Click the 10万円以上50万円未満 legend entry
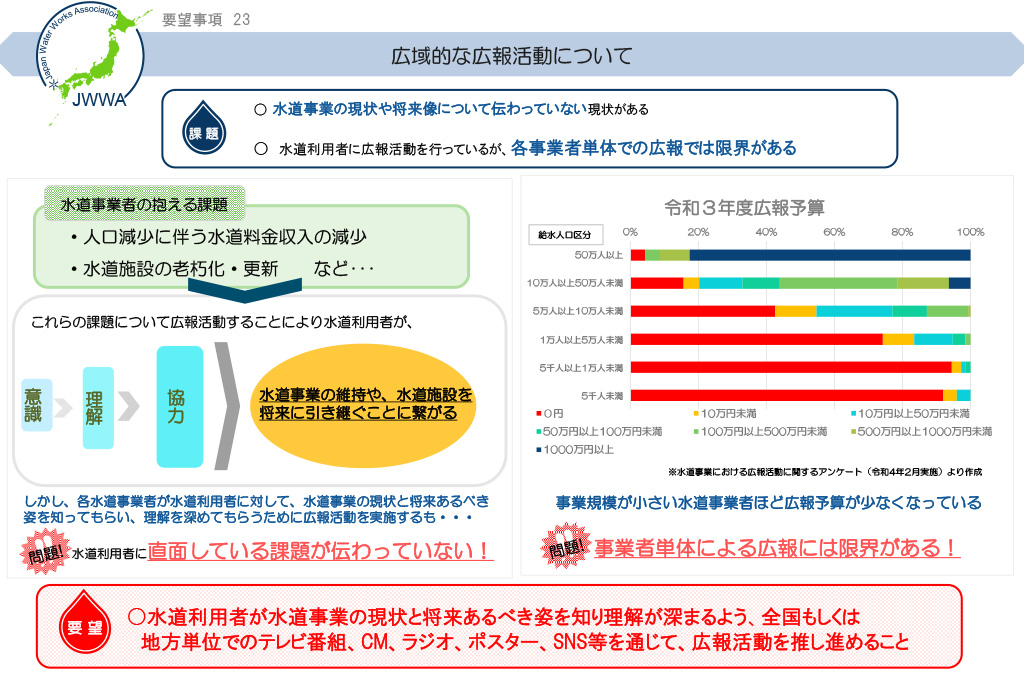 910,414
